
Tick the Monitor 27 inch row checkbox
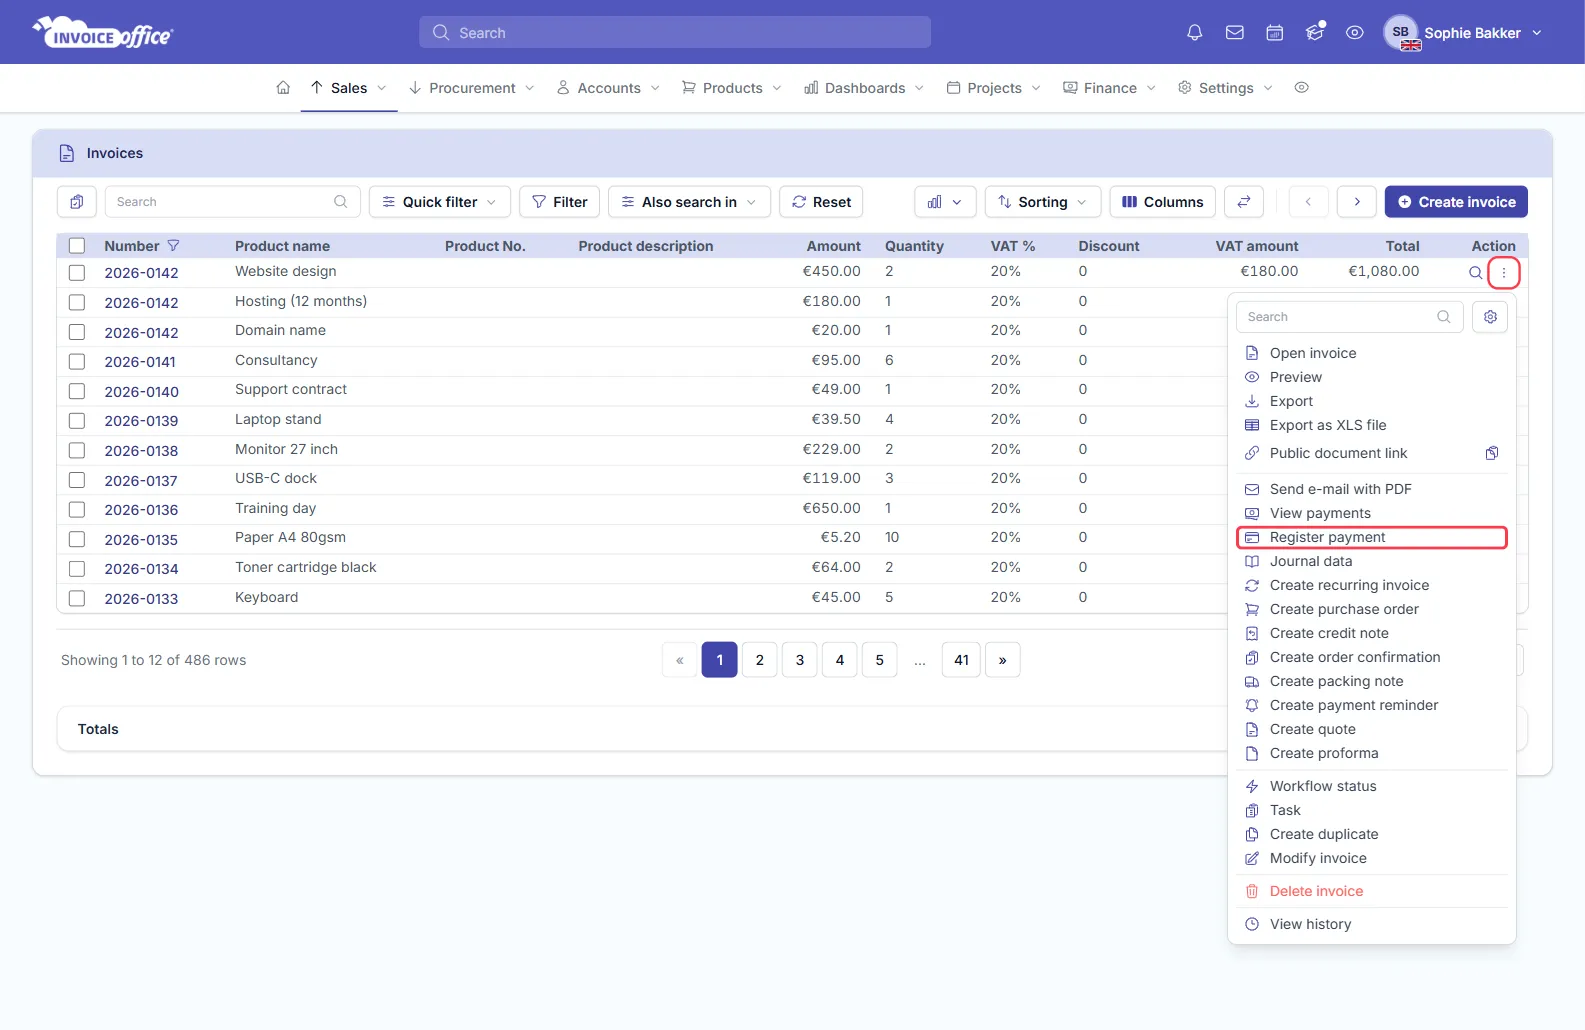(77, 450)
